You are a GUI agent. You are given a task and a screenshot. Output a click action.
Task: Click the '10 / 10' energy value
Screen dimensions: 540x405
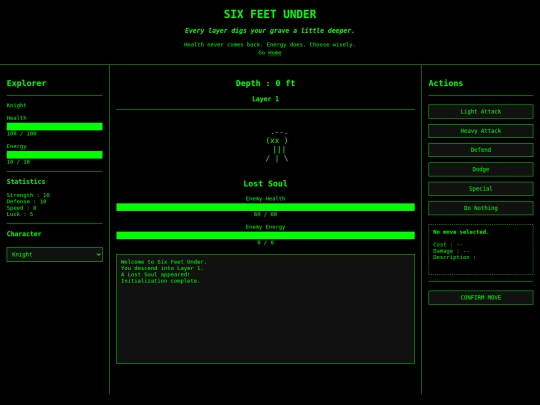click(18, 162)
